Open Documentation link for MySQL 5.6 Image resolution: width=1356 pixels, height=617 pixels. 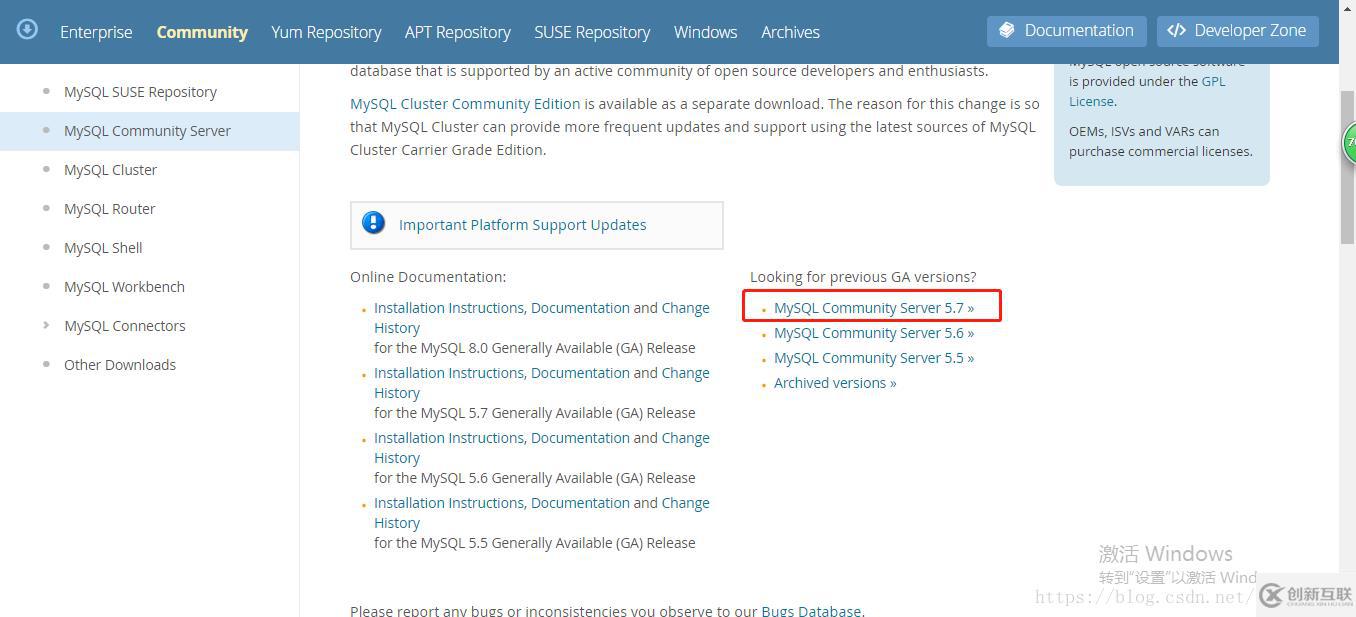[x=580, y=438]
